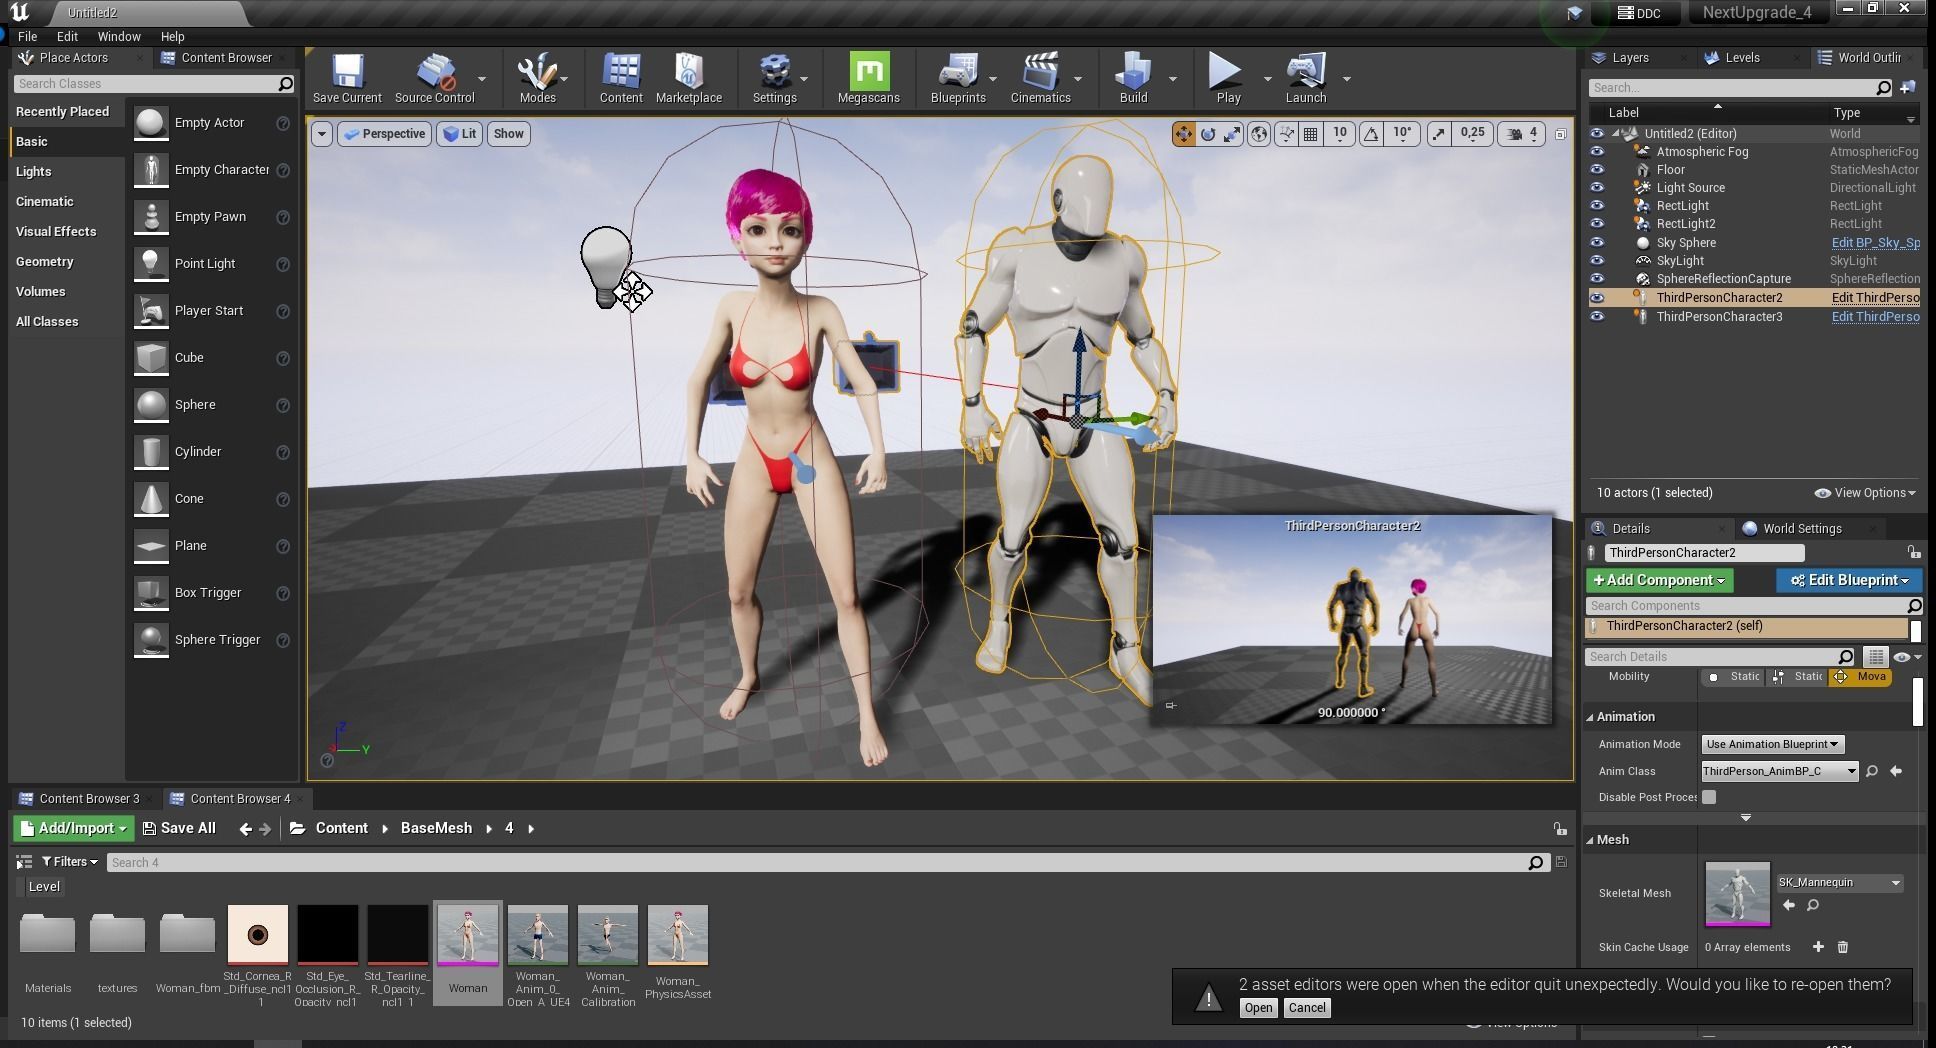The height and width of the screenshot is (1048, 1936).
Task: Hide ThirdPersonCharacter3 in outliner
Action: [x=1597, y=317]
